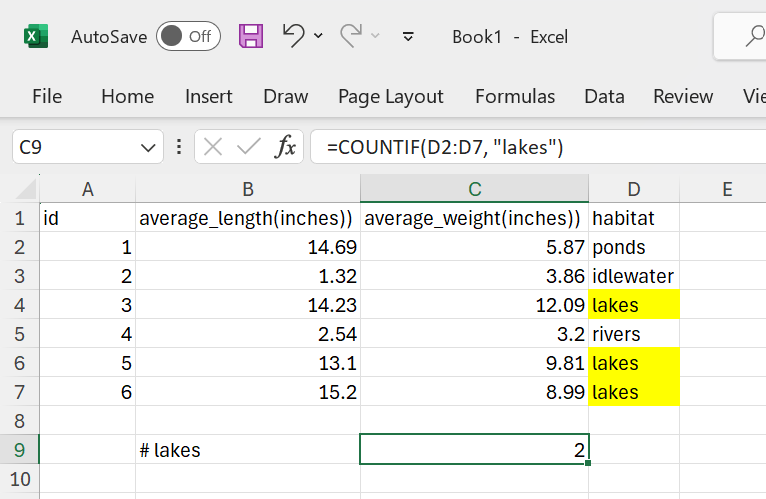Switch to the Page Layout tab
The height and width of the screenshot is (499, 766).
pyautogui.click(x=390, y=97)
